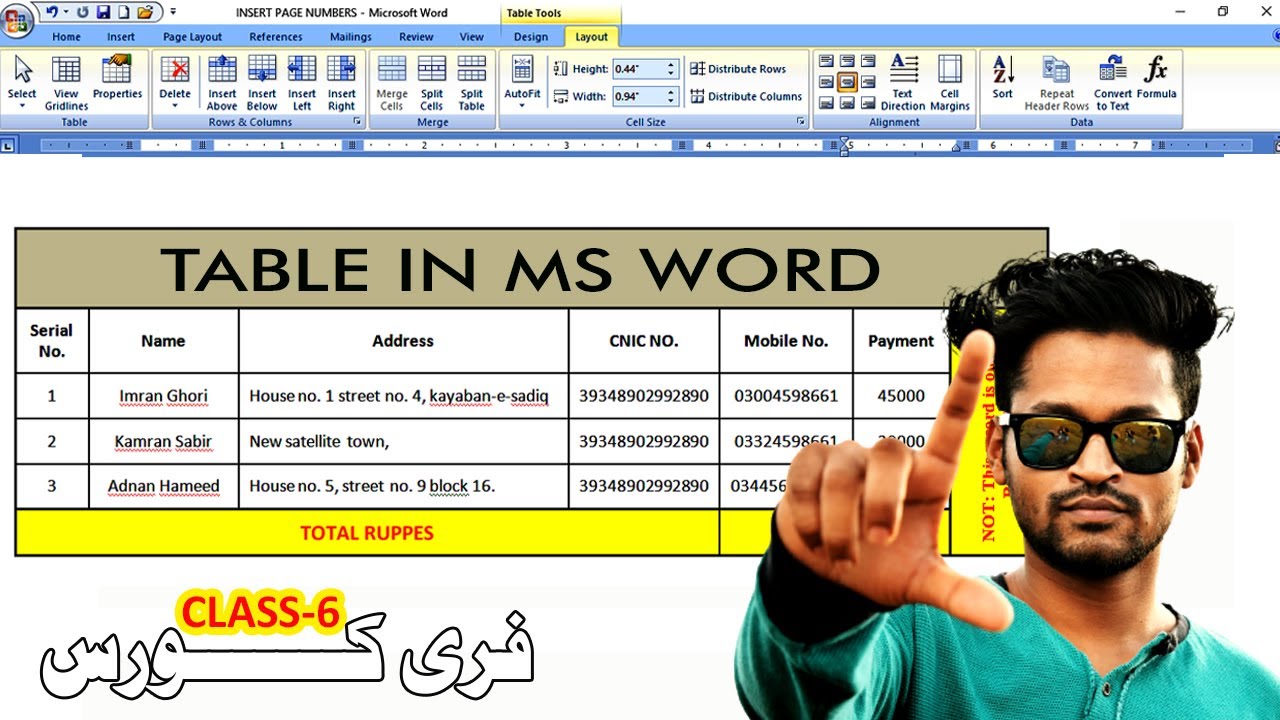
Task: Save document with the floppy disk icon
Action: click(x=103, y=12)
